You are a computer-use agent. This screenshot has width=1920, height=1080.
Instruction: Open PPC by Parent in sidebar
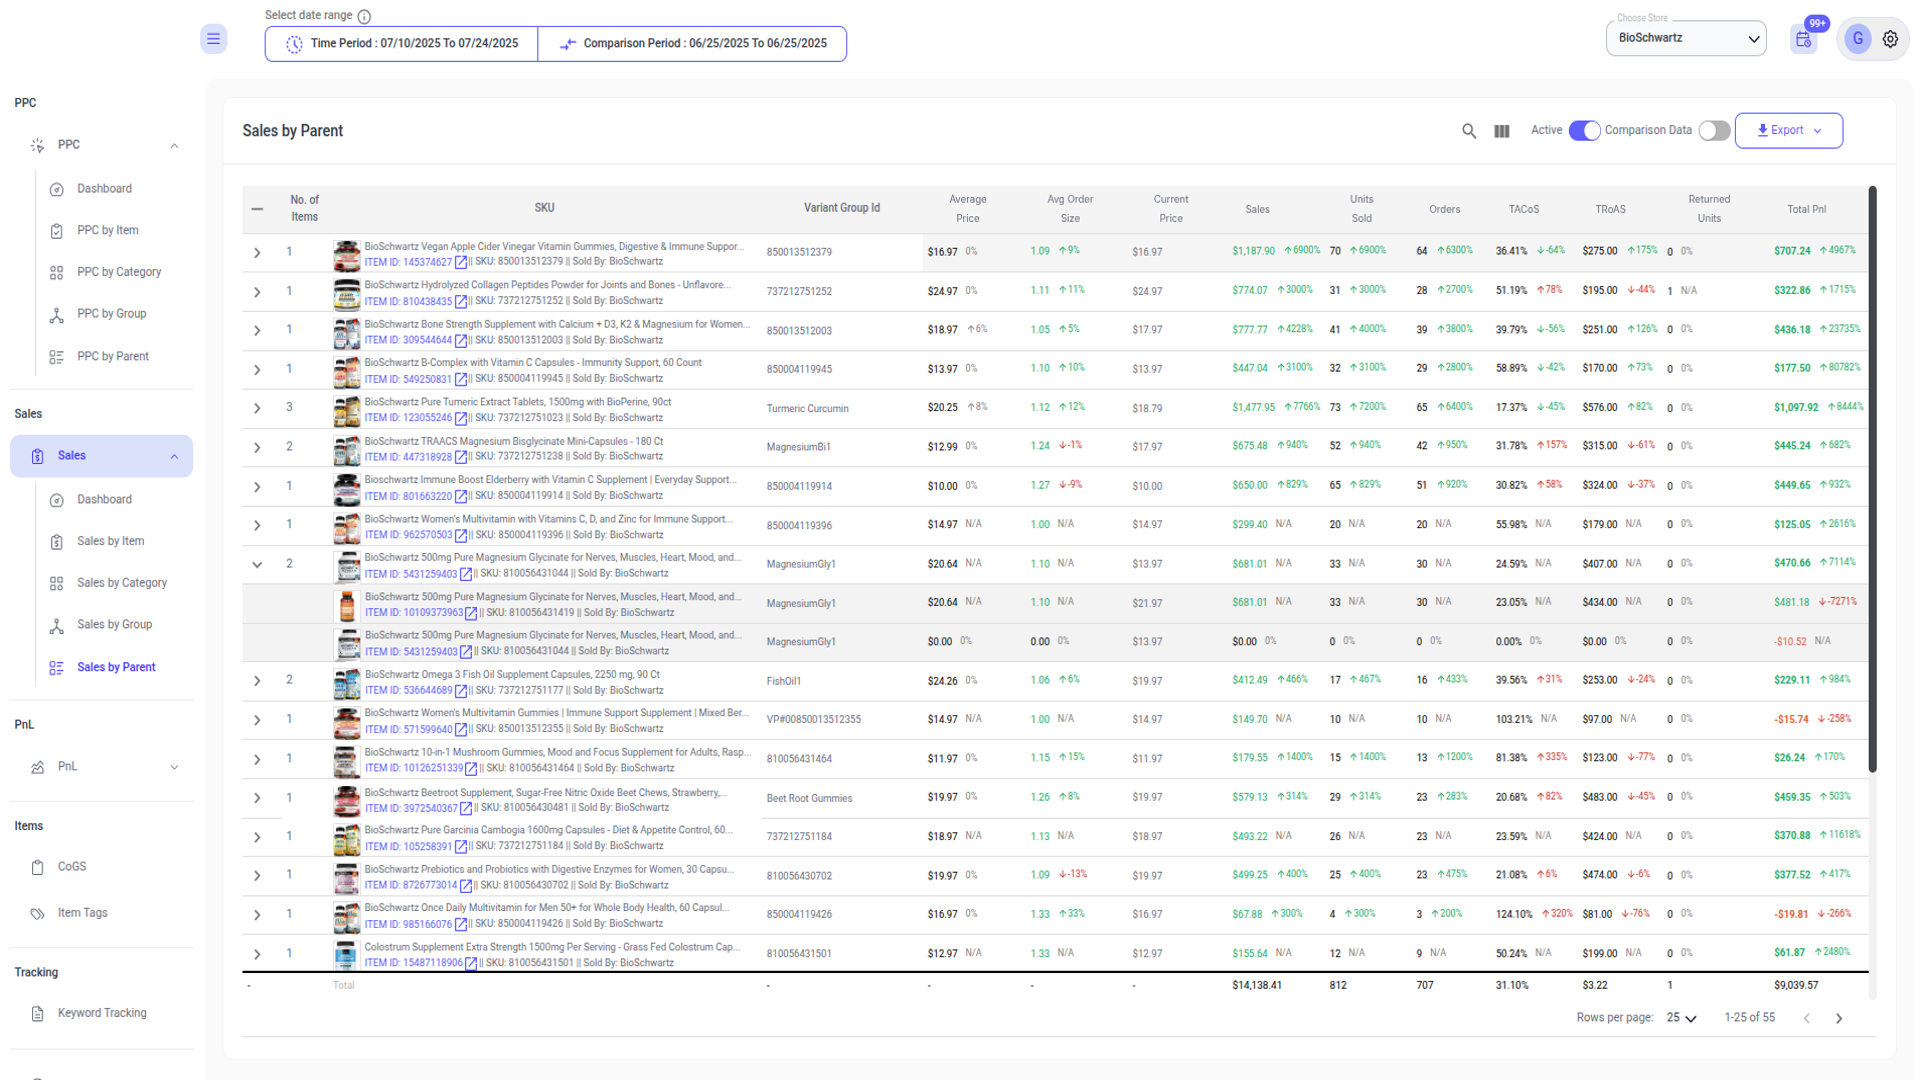coord(112,357)
